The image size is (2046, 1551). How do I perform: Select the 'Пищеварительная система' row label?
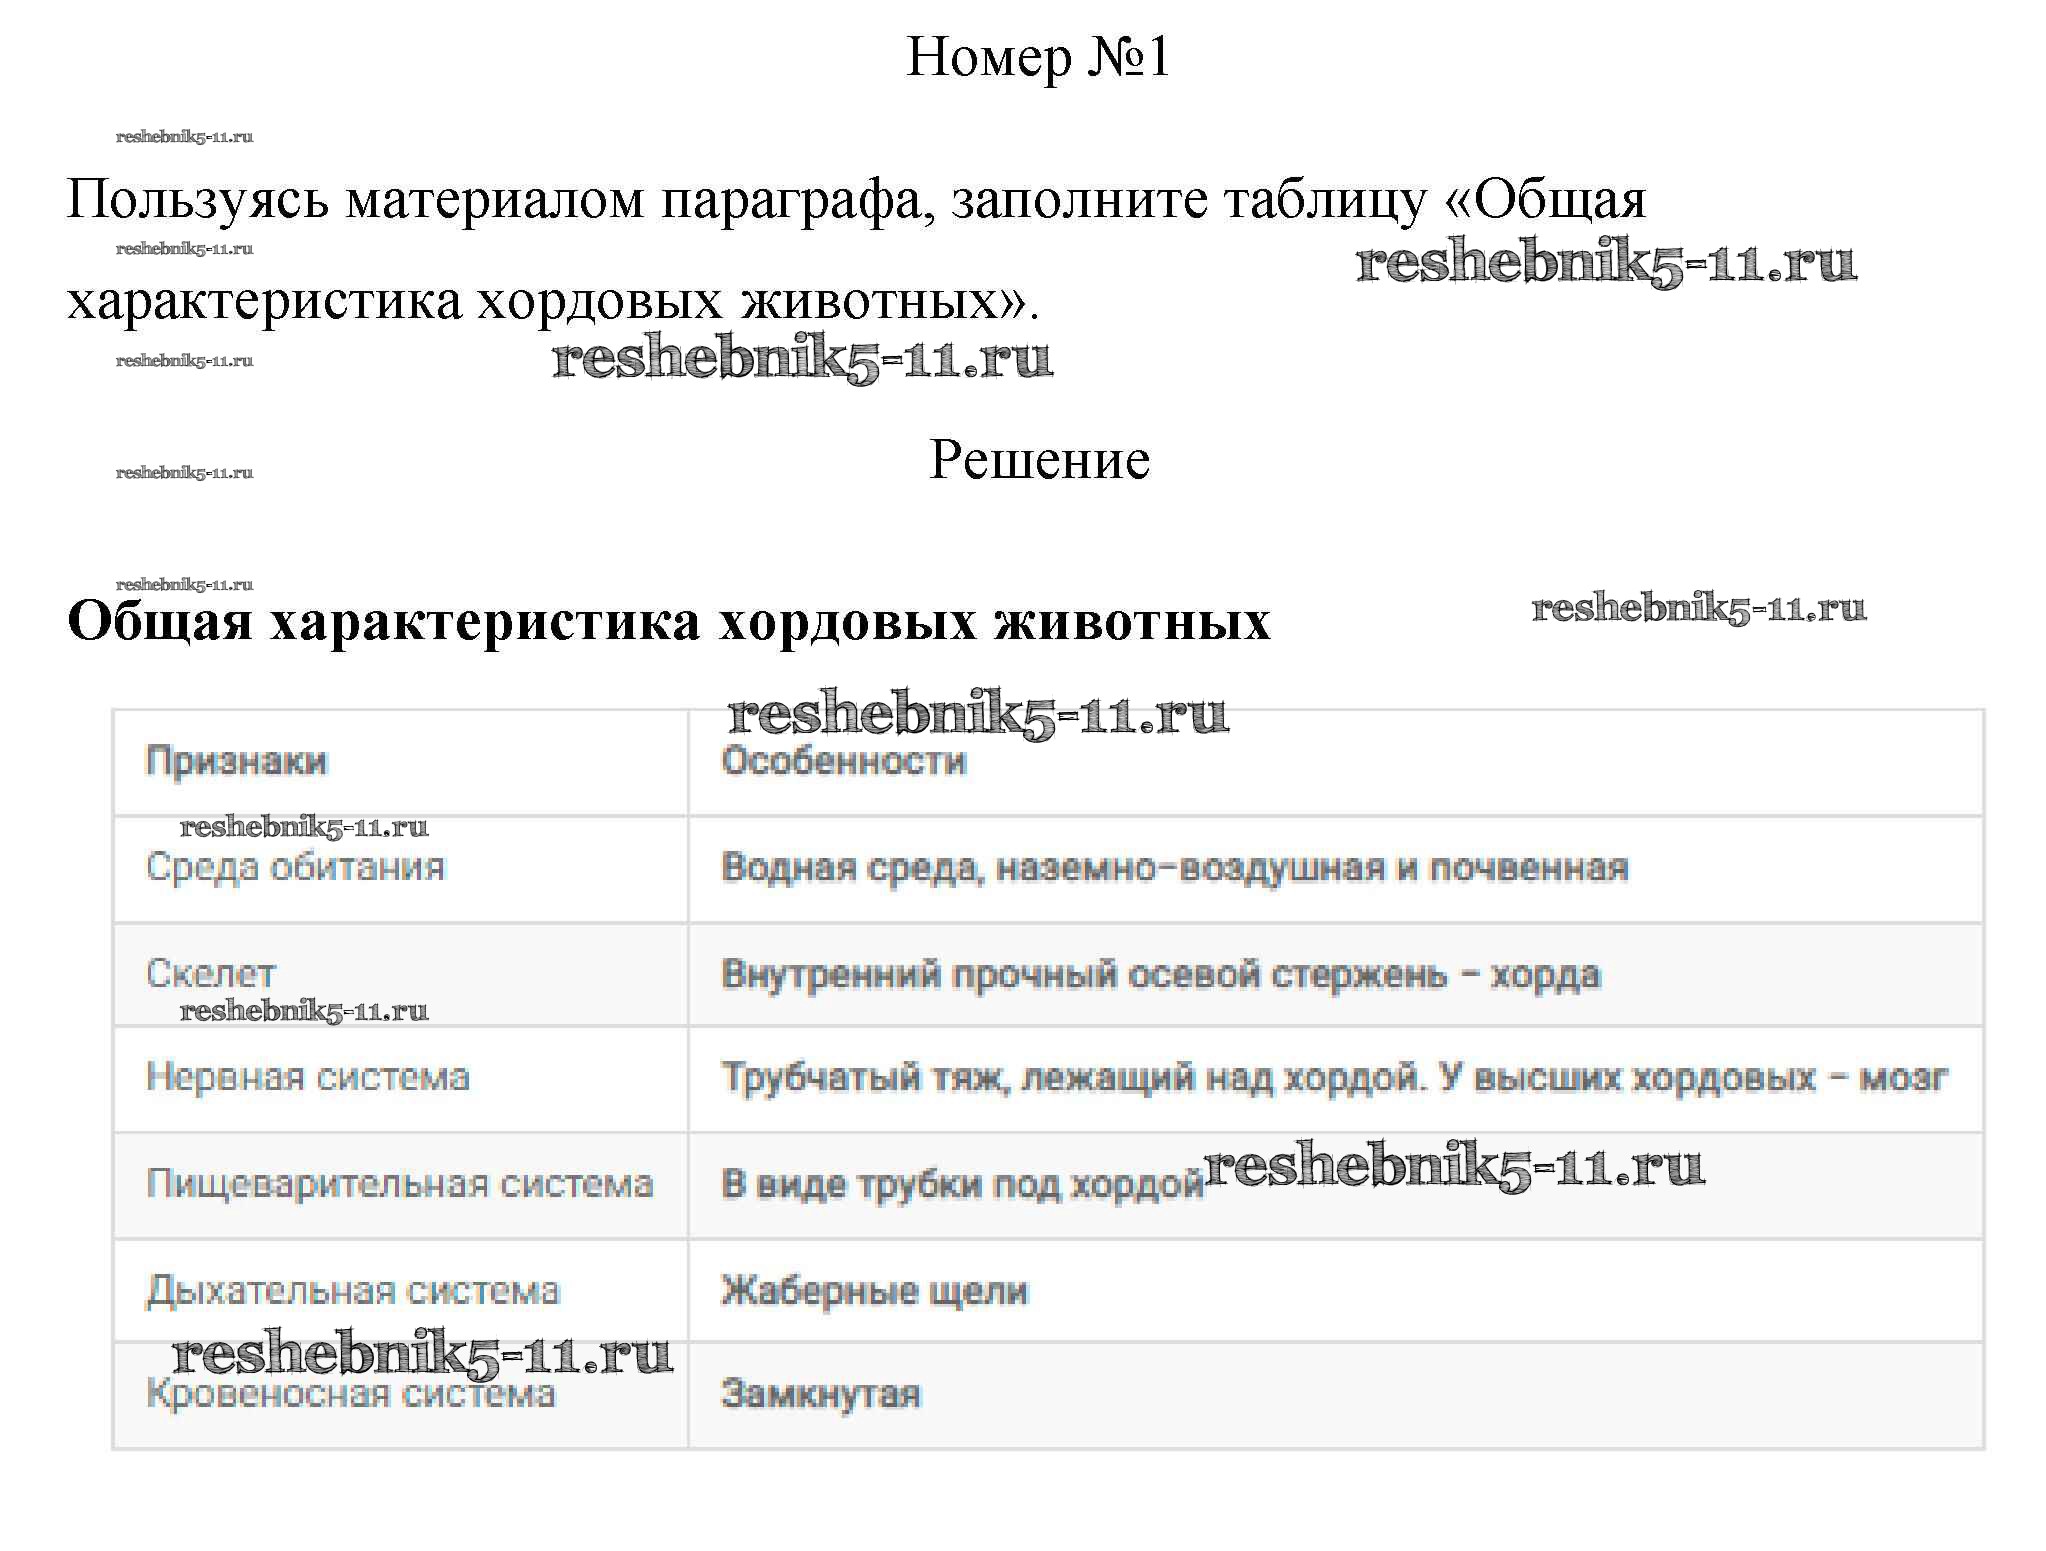[399, 1184]
